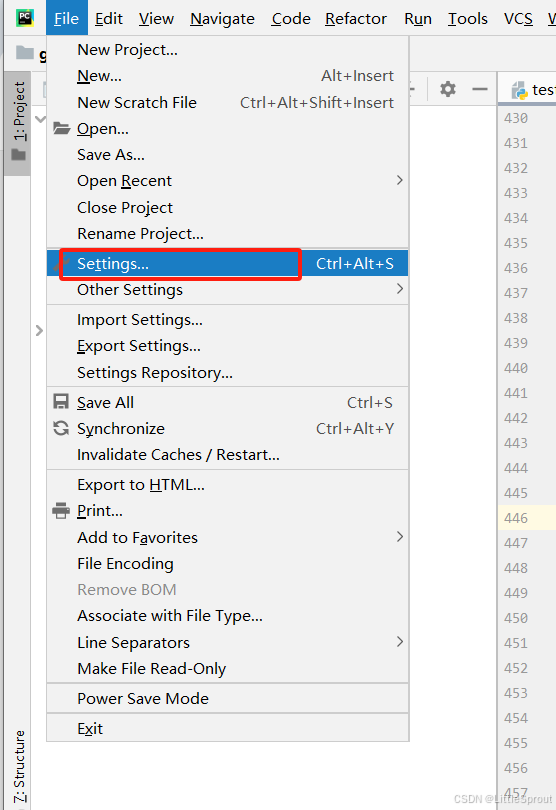This screenshot has height=810, width=556.
Task: Select Print... menu item
Action: coord(227,510)
